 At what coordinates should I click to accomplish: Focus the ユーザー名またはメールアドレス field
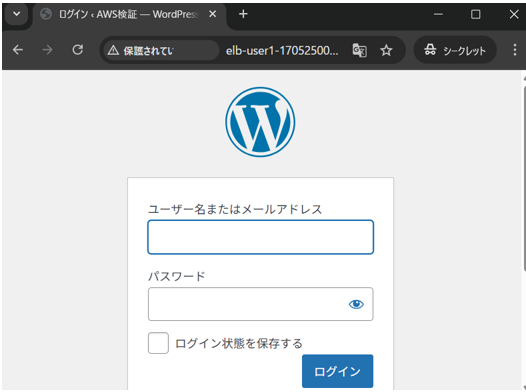pyautogui.click(x=261, y=237)
